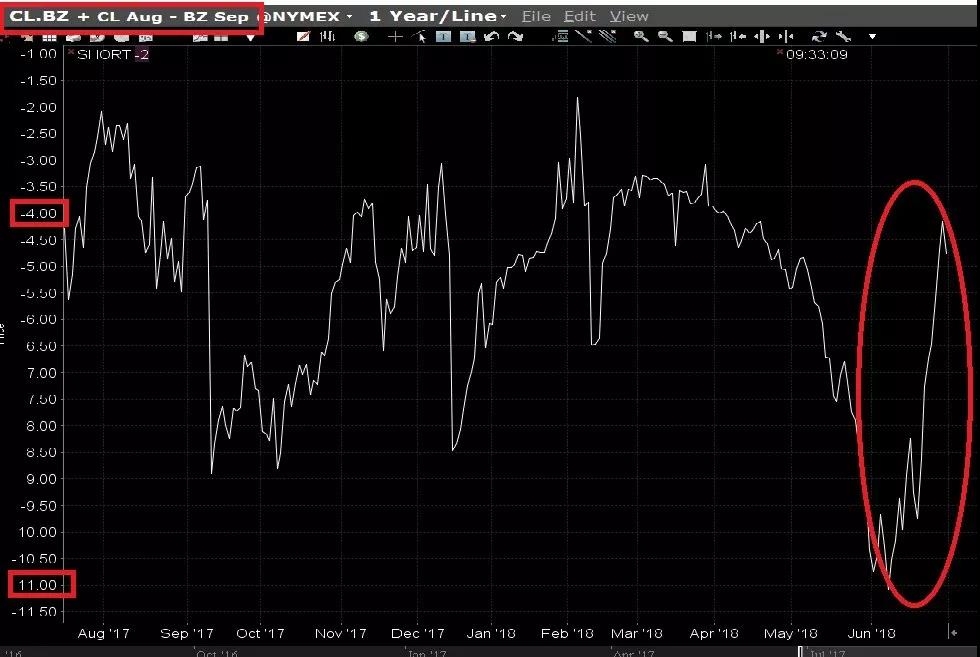The height and width of the screenshot is (657, 980).
Task: Click the widen bar spacing icon
Action: tap(762, 36)
